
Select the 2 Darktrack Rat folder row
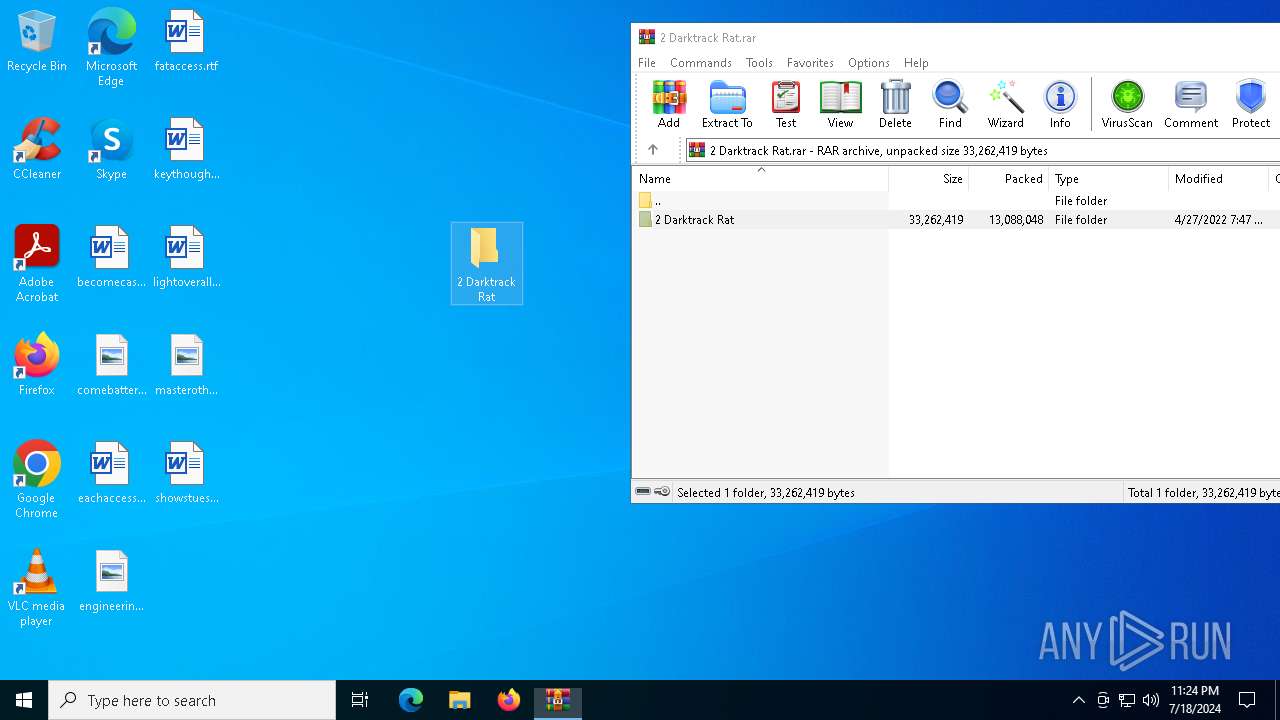tap(956, 219)
